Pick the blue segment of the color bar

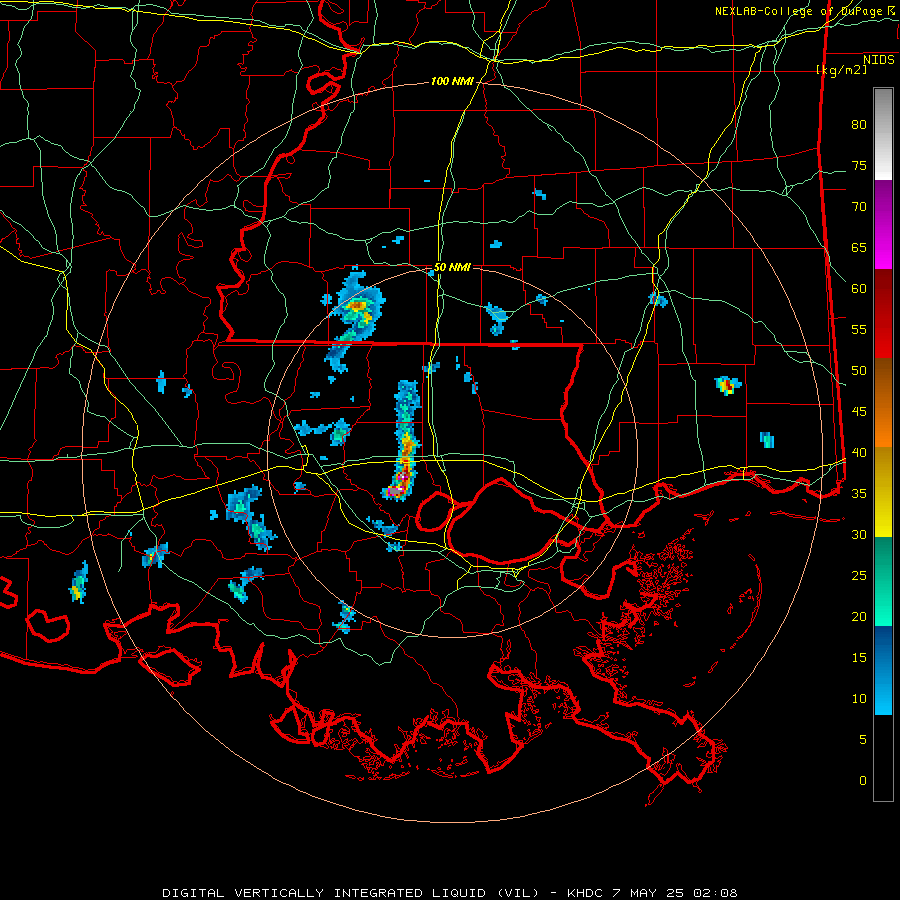click(883, 670)
